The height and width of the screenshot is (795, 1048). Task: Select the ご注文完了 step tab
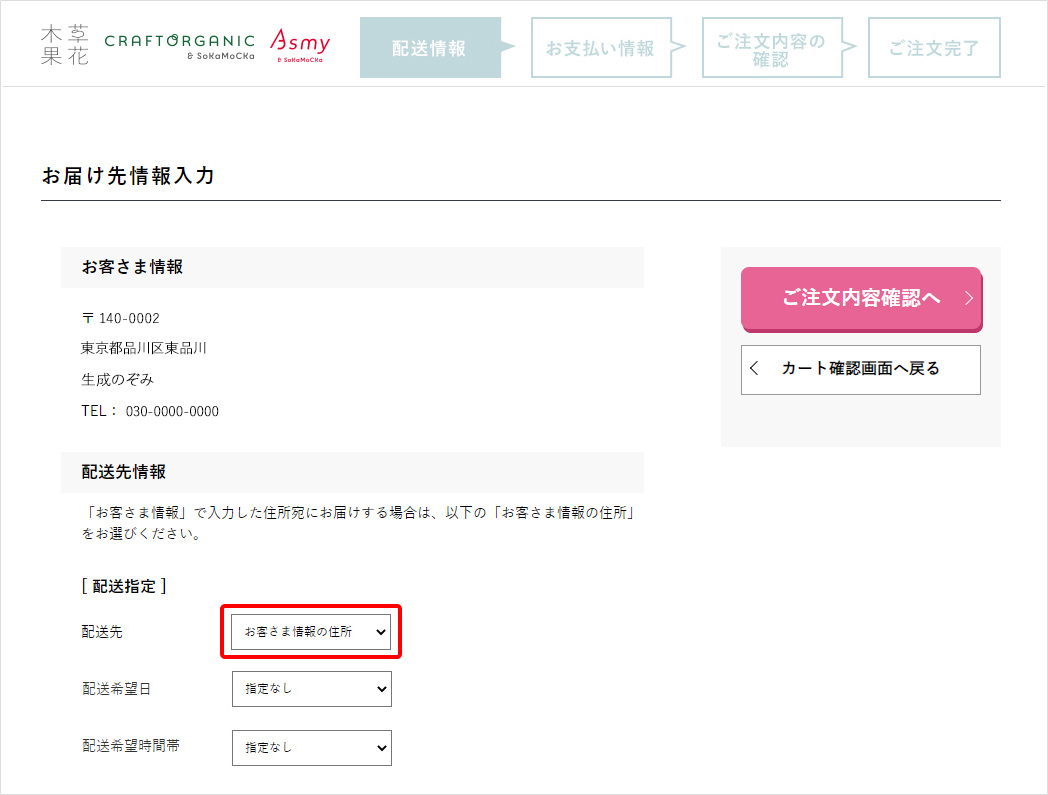tap(934, 47)
